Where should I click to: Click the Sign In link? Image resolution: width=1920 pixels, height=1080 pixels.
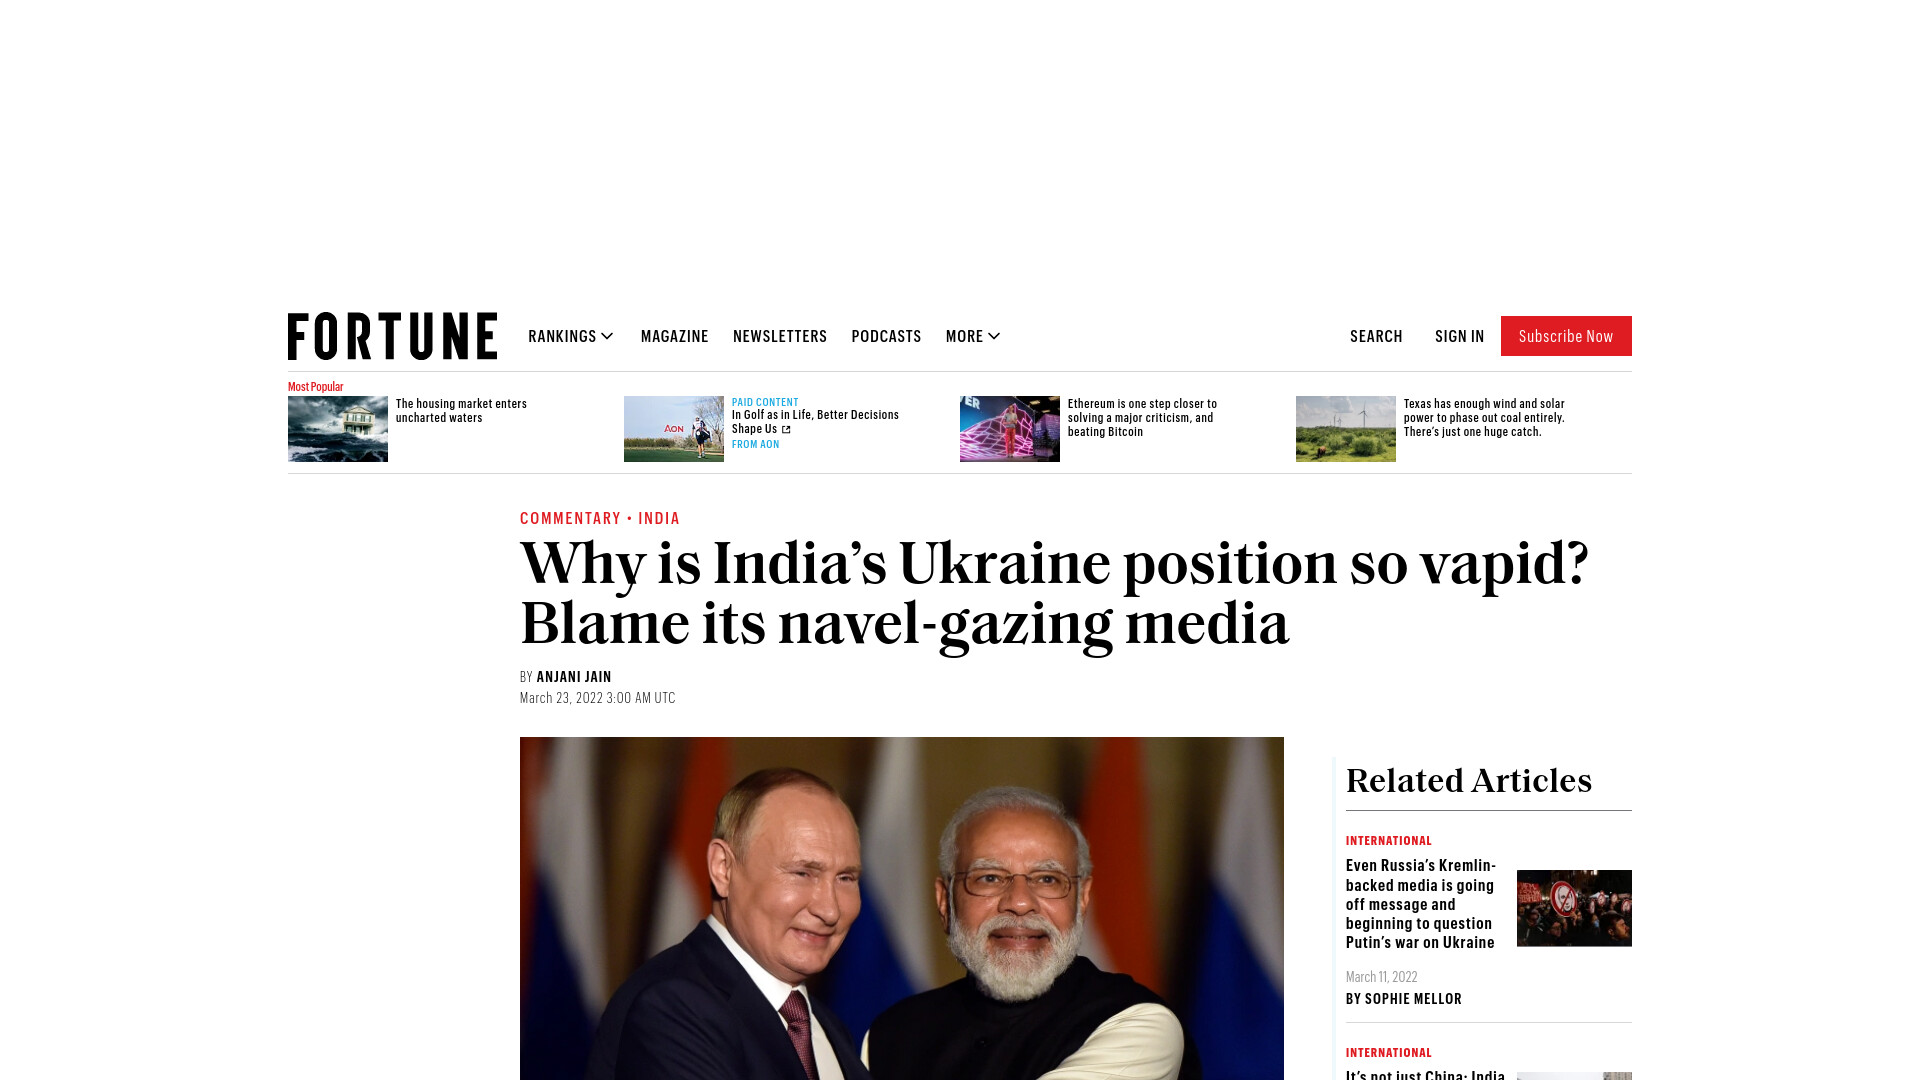tap(1459, 336)
